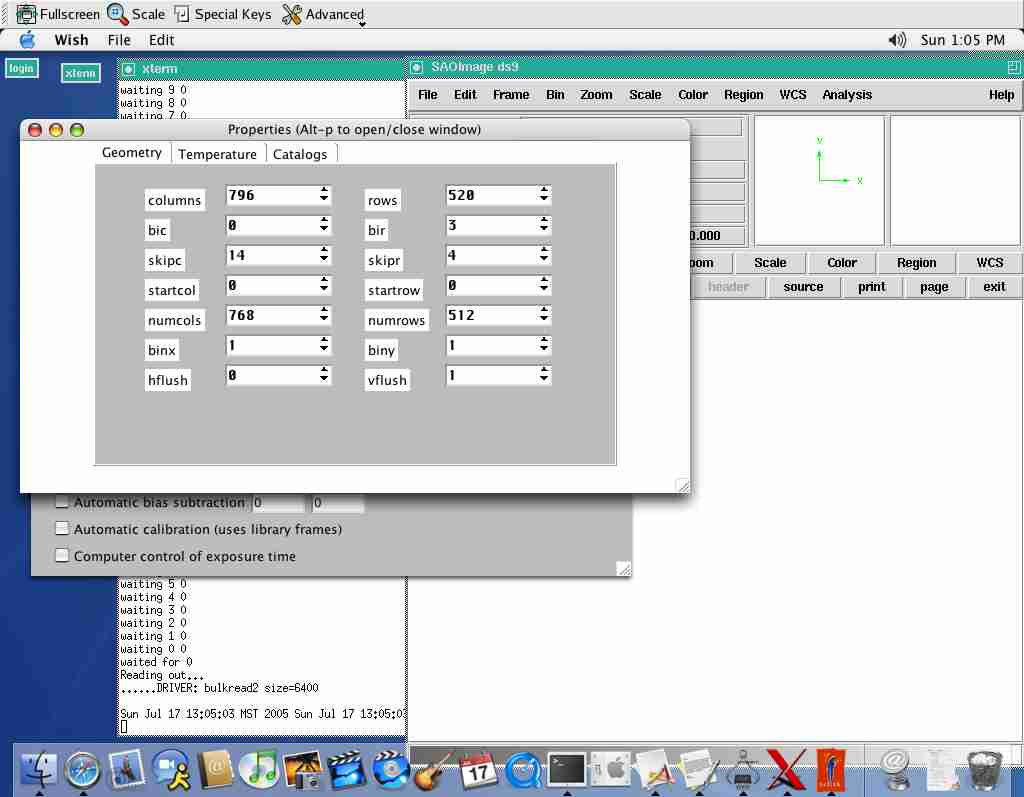Open the ds9 Frame menu
The image size is (1024, 797).
(511, 95)
